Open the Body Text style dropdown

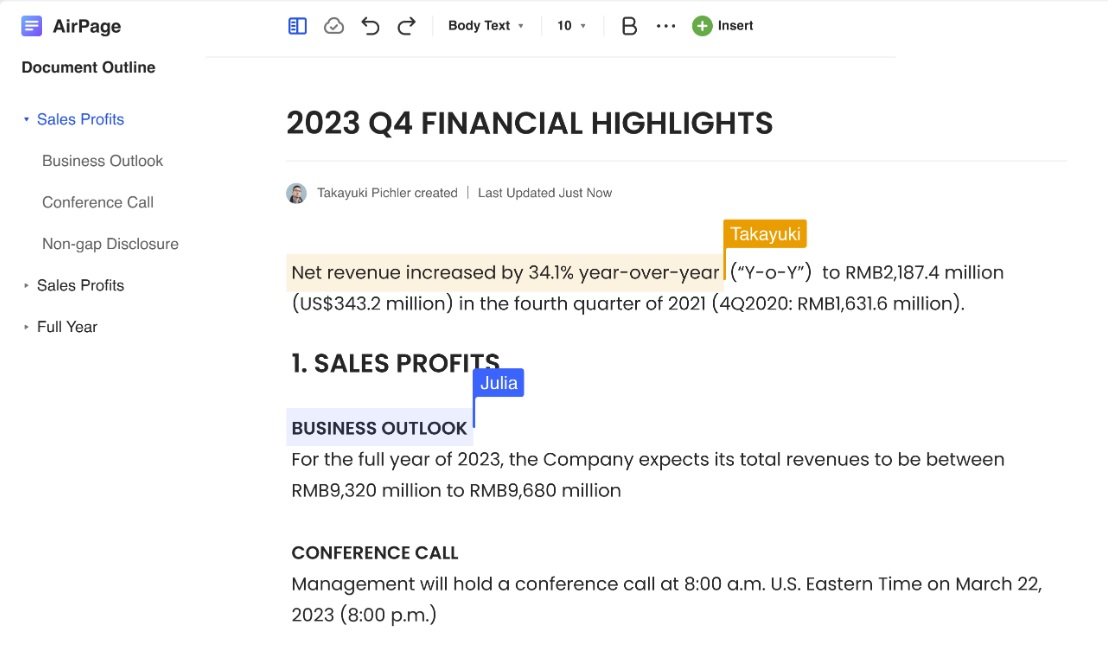click(x=486, y=26)
